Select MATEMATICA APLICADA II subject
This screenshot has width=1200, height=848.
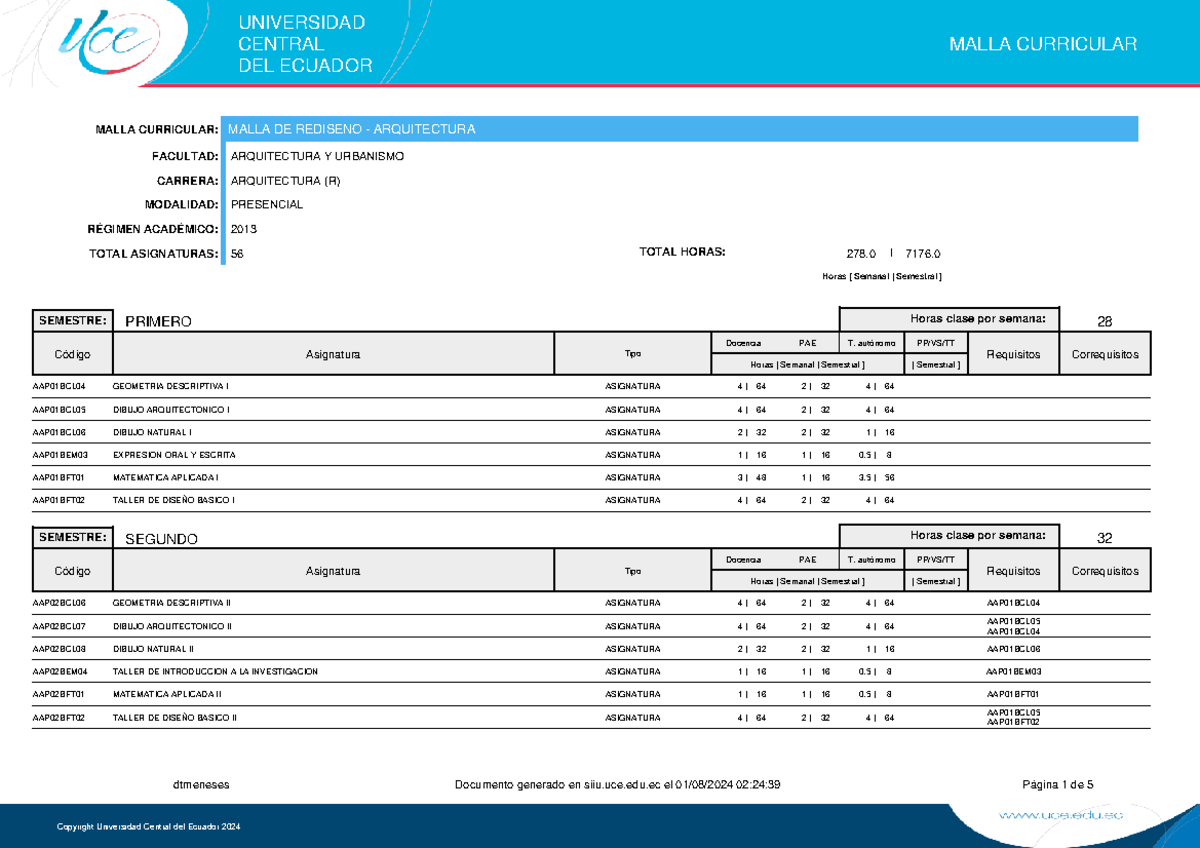click(x=167, y=694)
